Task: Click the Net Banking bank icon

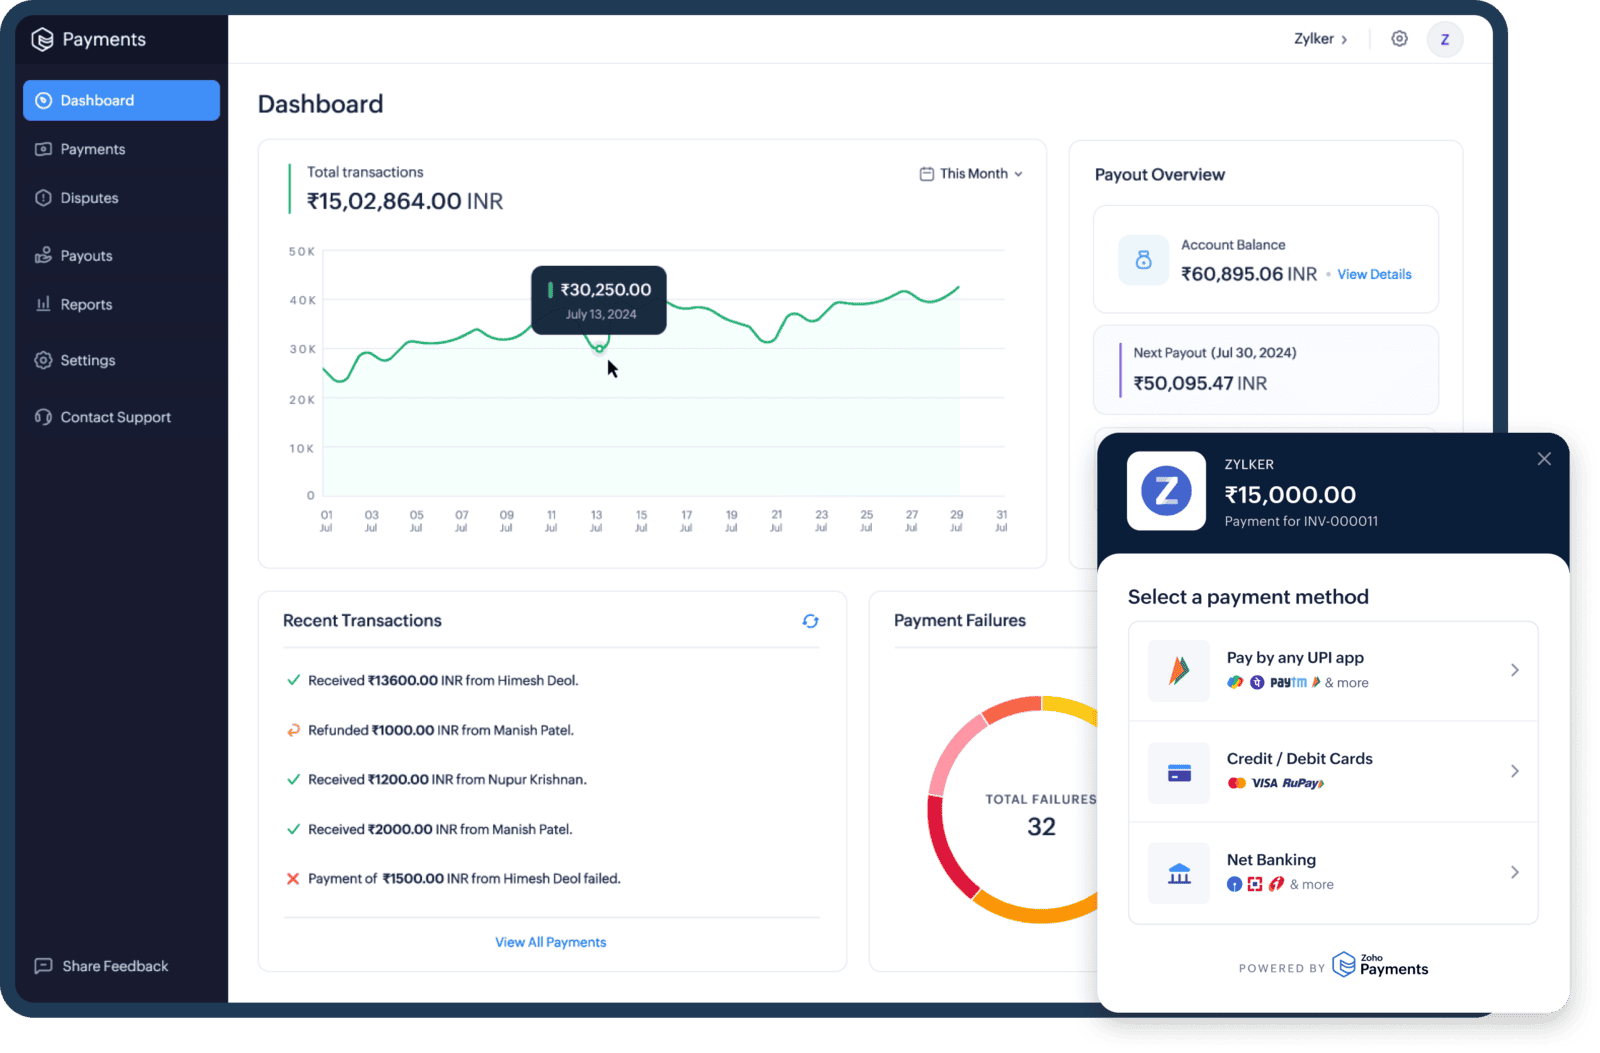Action: (1179, 873)
